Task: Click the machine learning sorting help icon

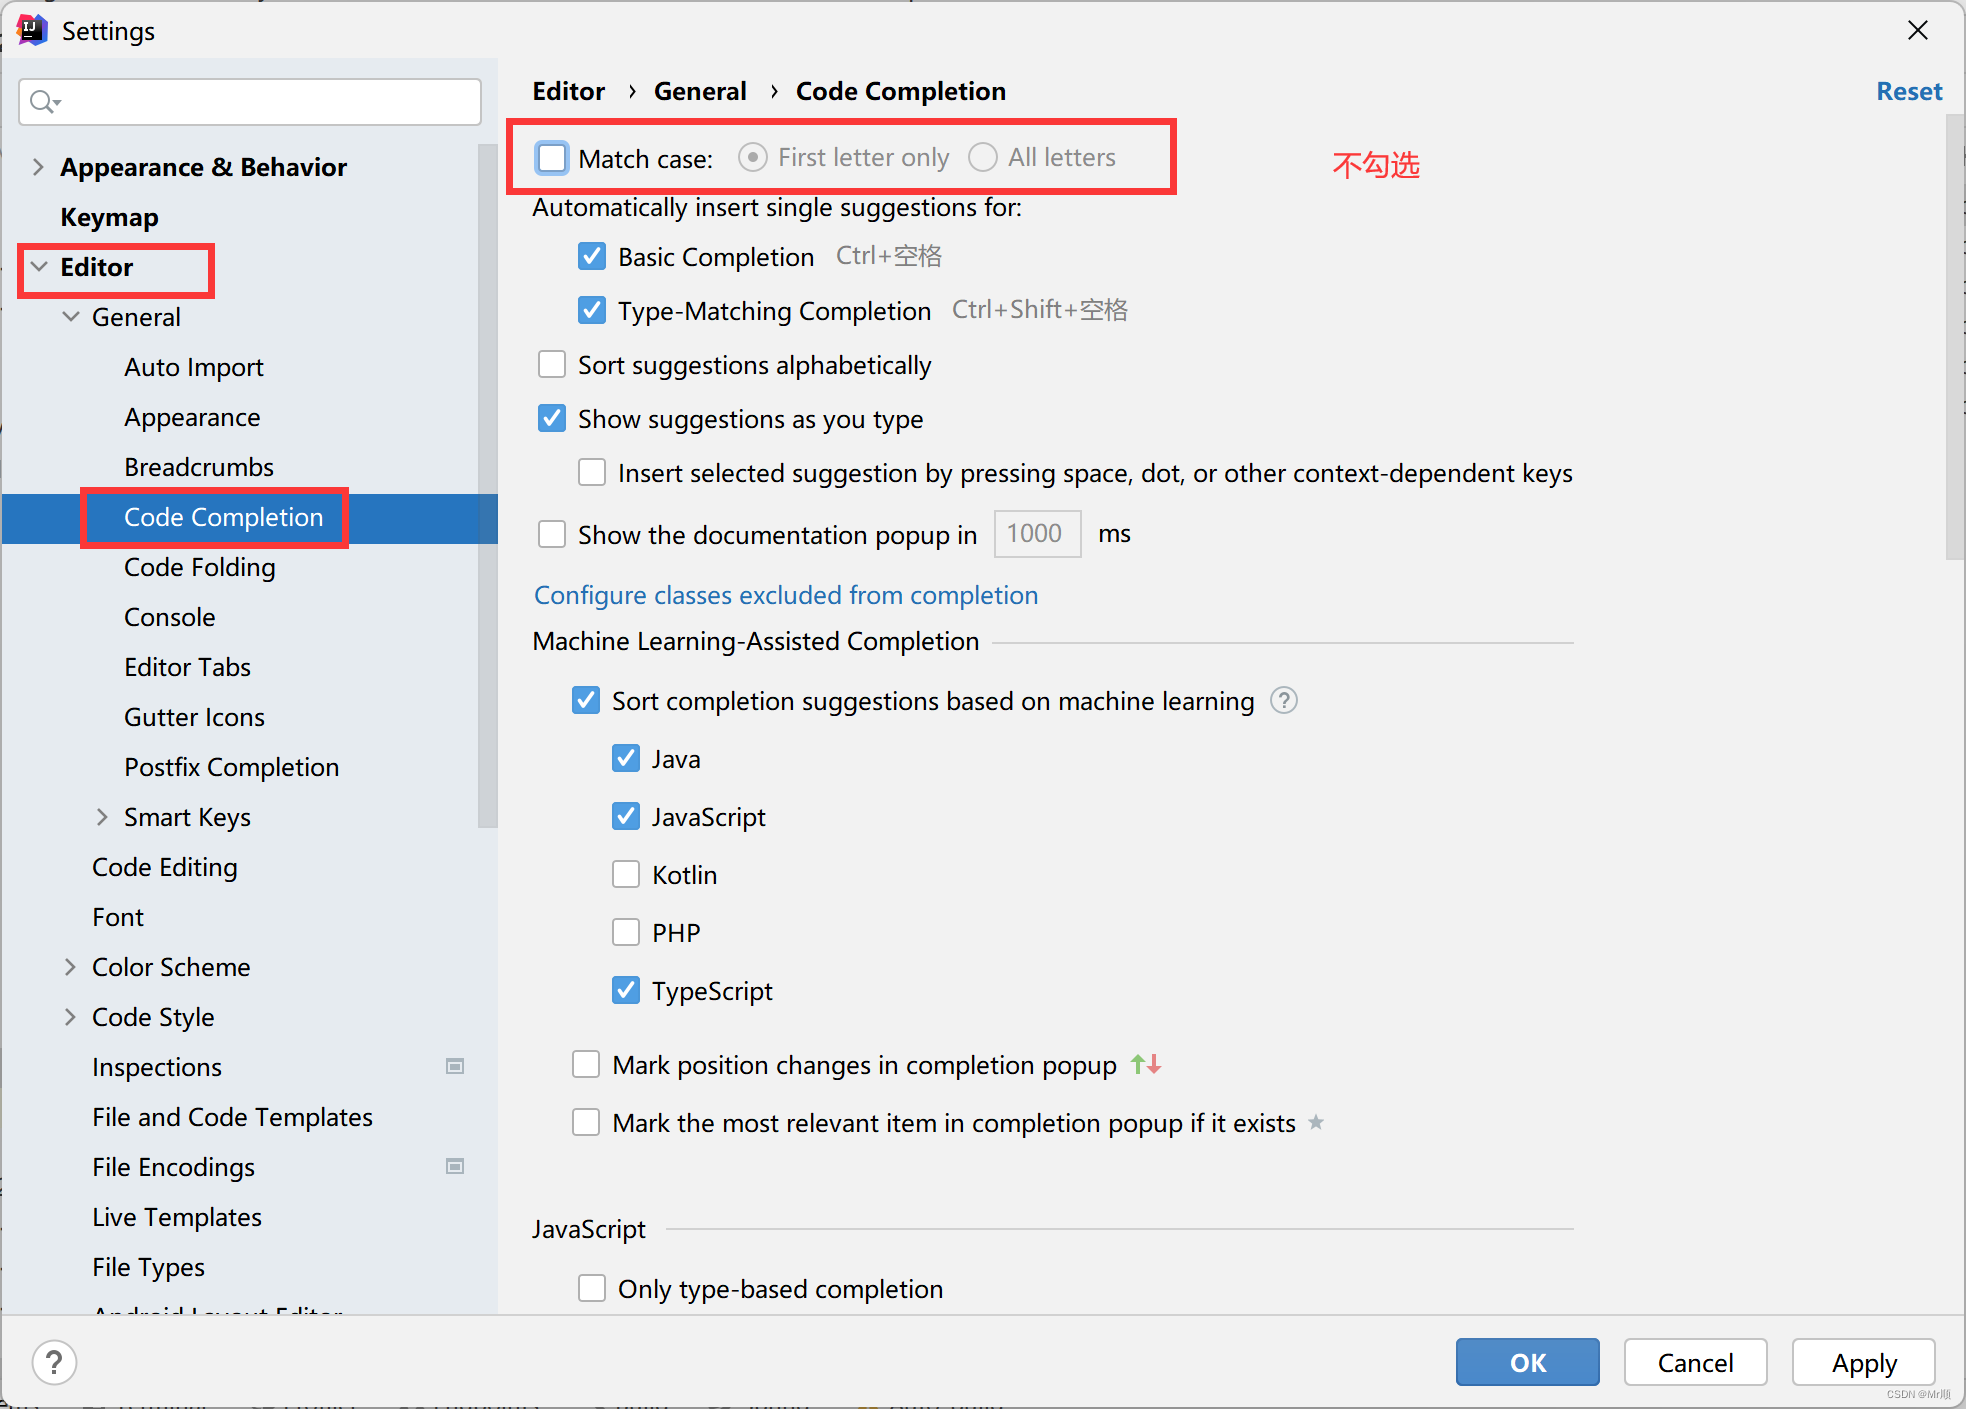Action: coord(1284,701)
